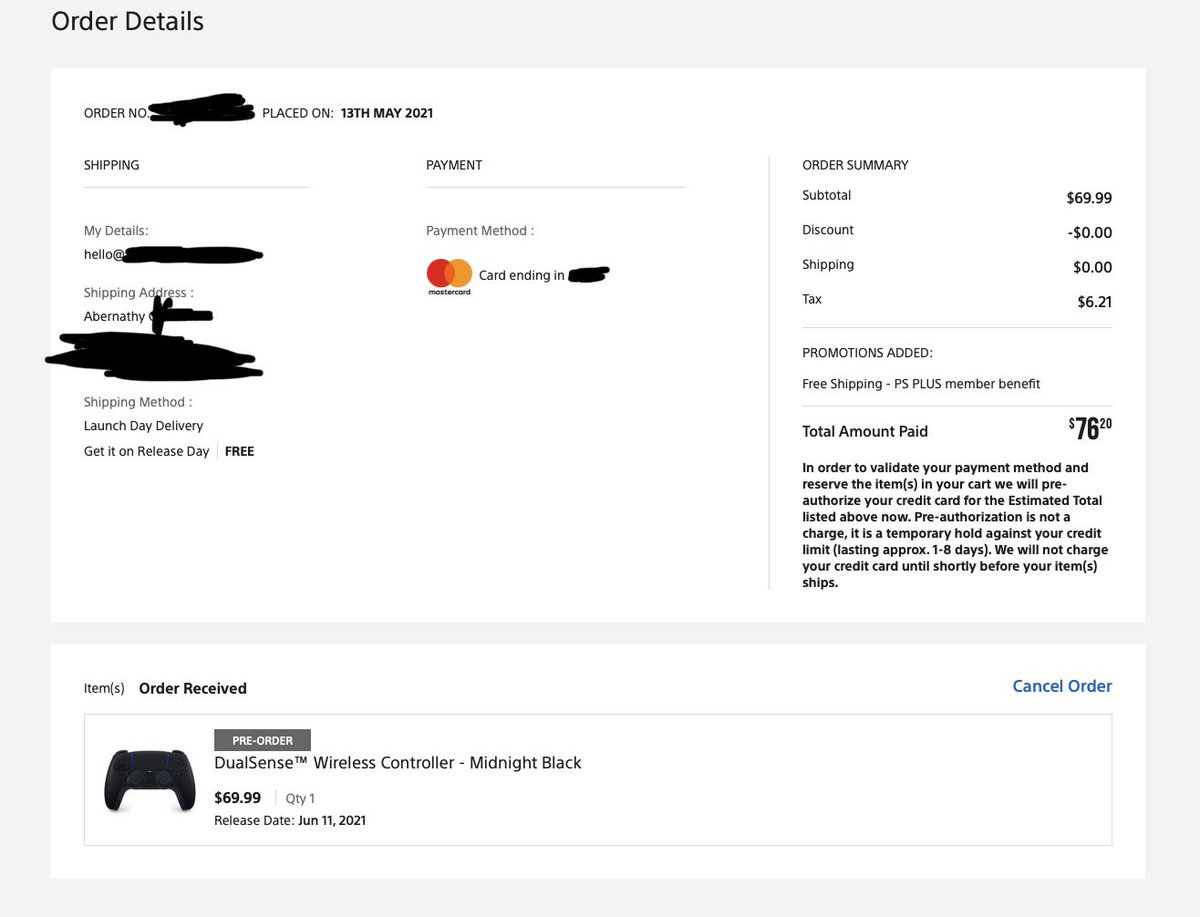Click the Discount label in order summary
1200x917 pixels.
[x=828, y=230]
